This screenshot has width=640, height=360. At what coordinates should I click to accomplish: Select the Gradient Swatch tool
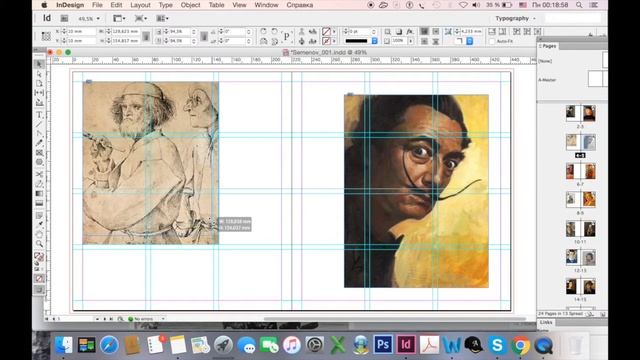(x=39, y=193)
